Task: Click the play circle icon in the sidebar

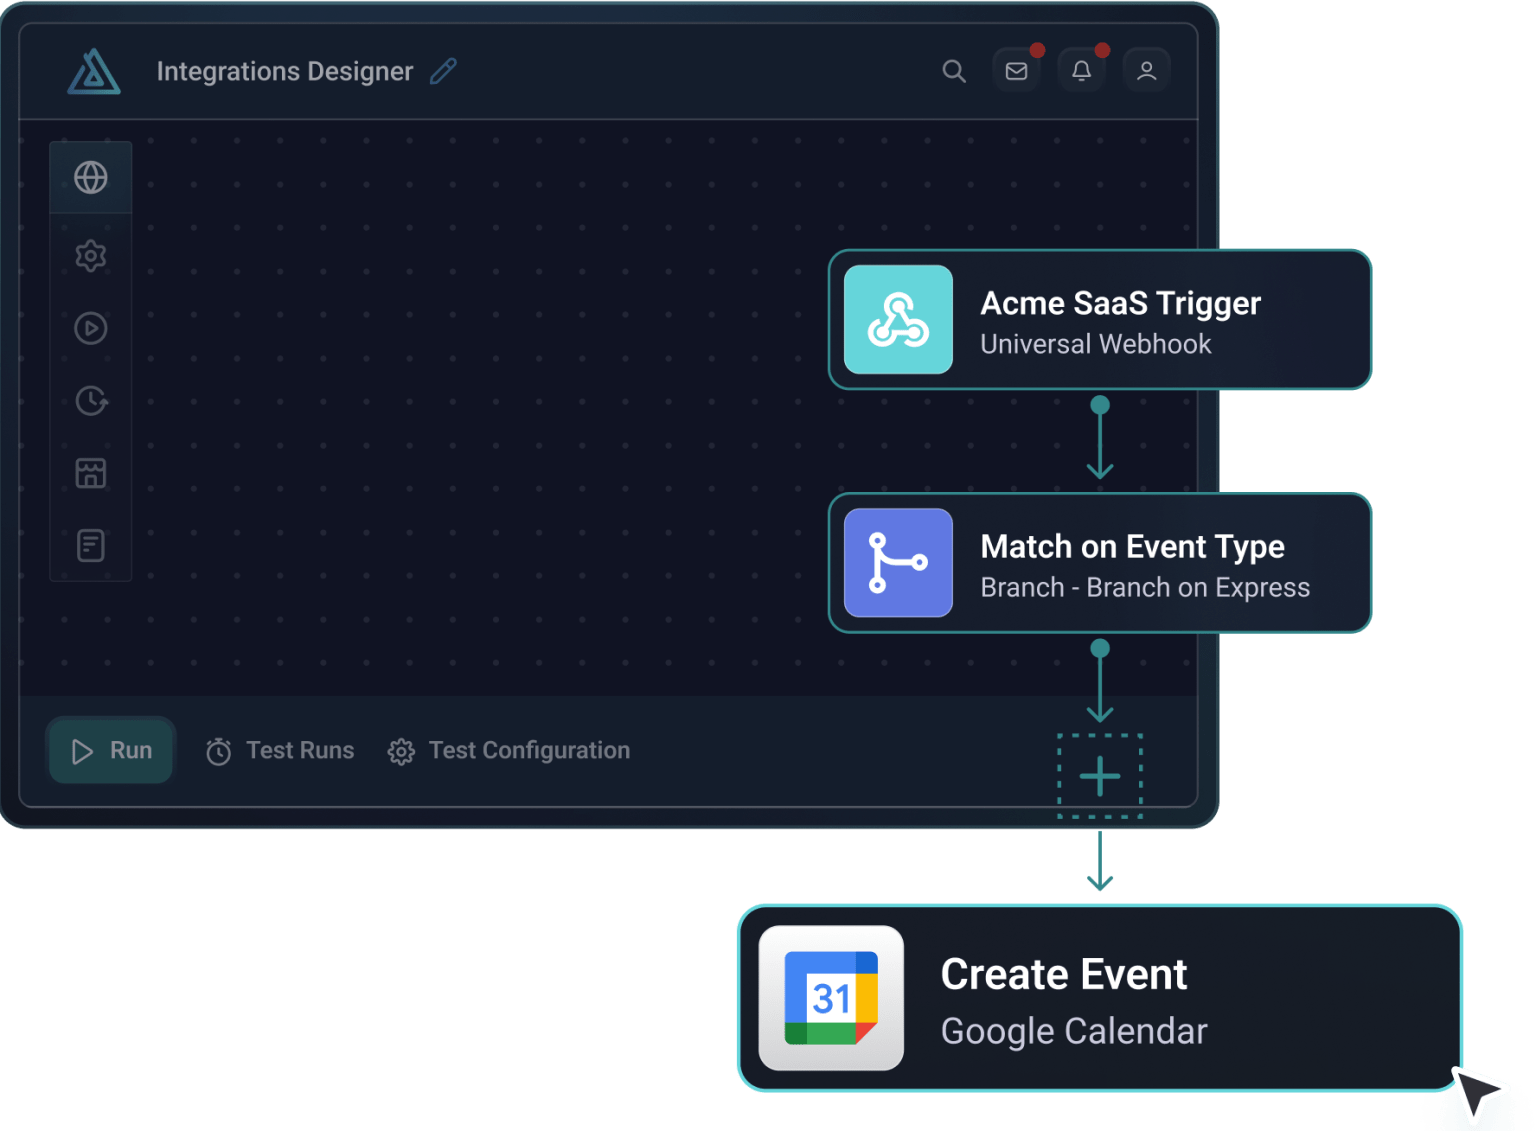Action: point(91,328)
